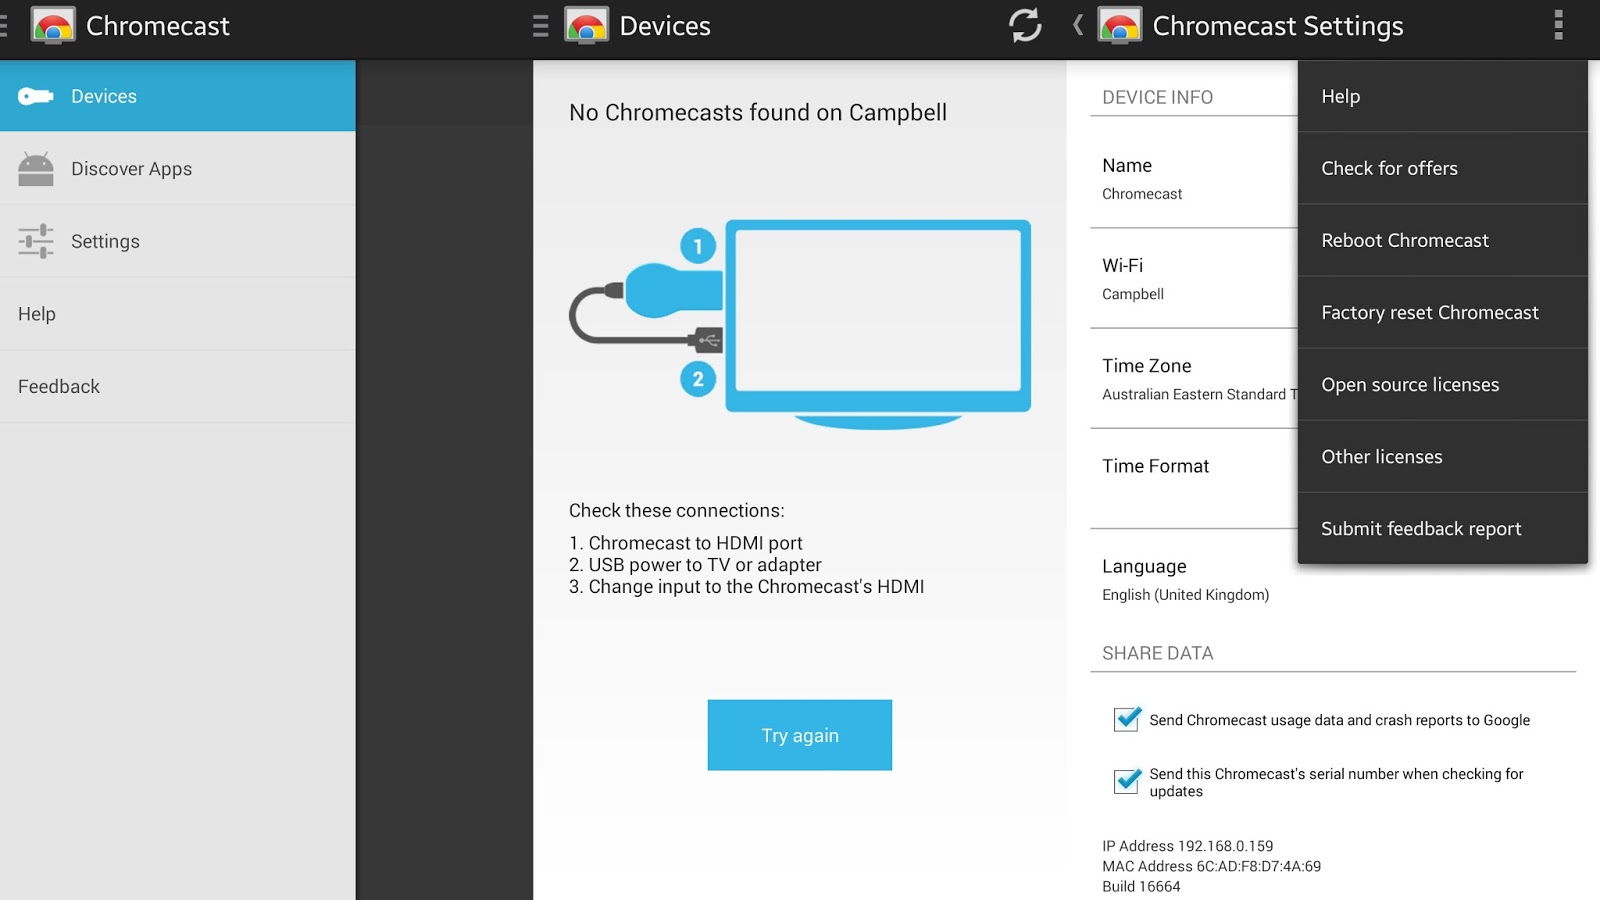Click the 'Change input to the Chromecast's HDMI' line
The image size is (1600, 900).
(746, 587)
